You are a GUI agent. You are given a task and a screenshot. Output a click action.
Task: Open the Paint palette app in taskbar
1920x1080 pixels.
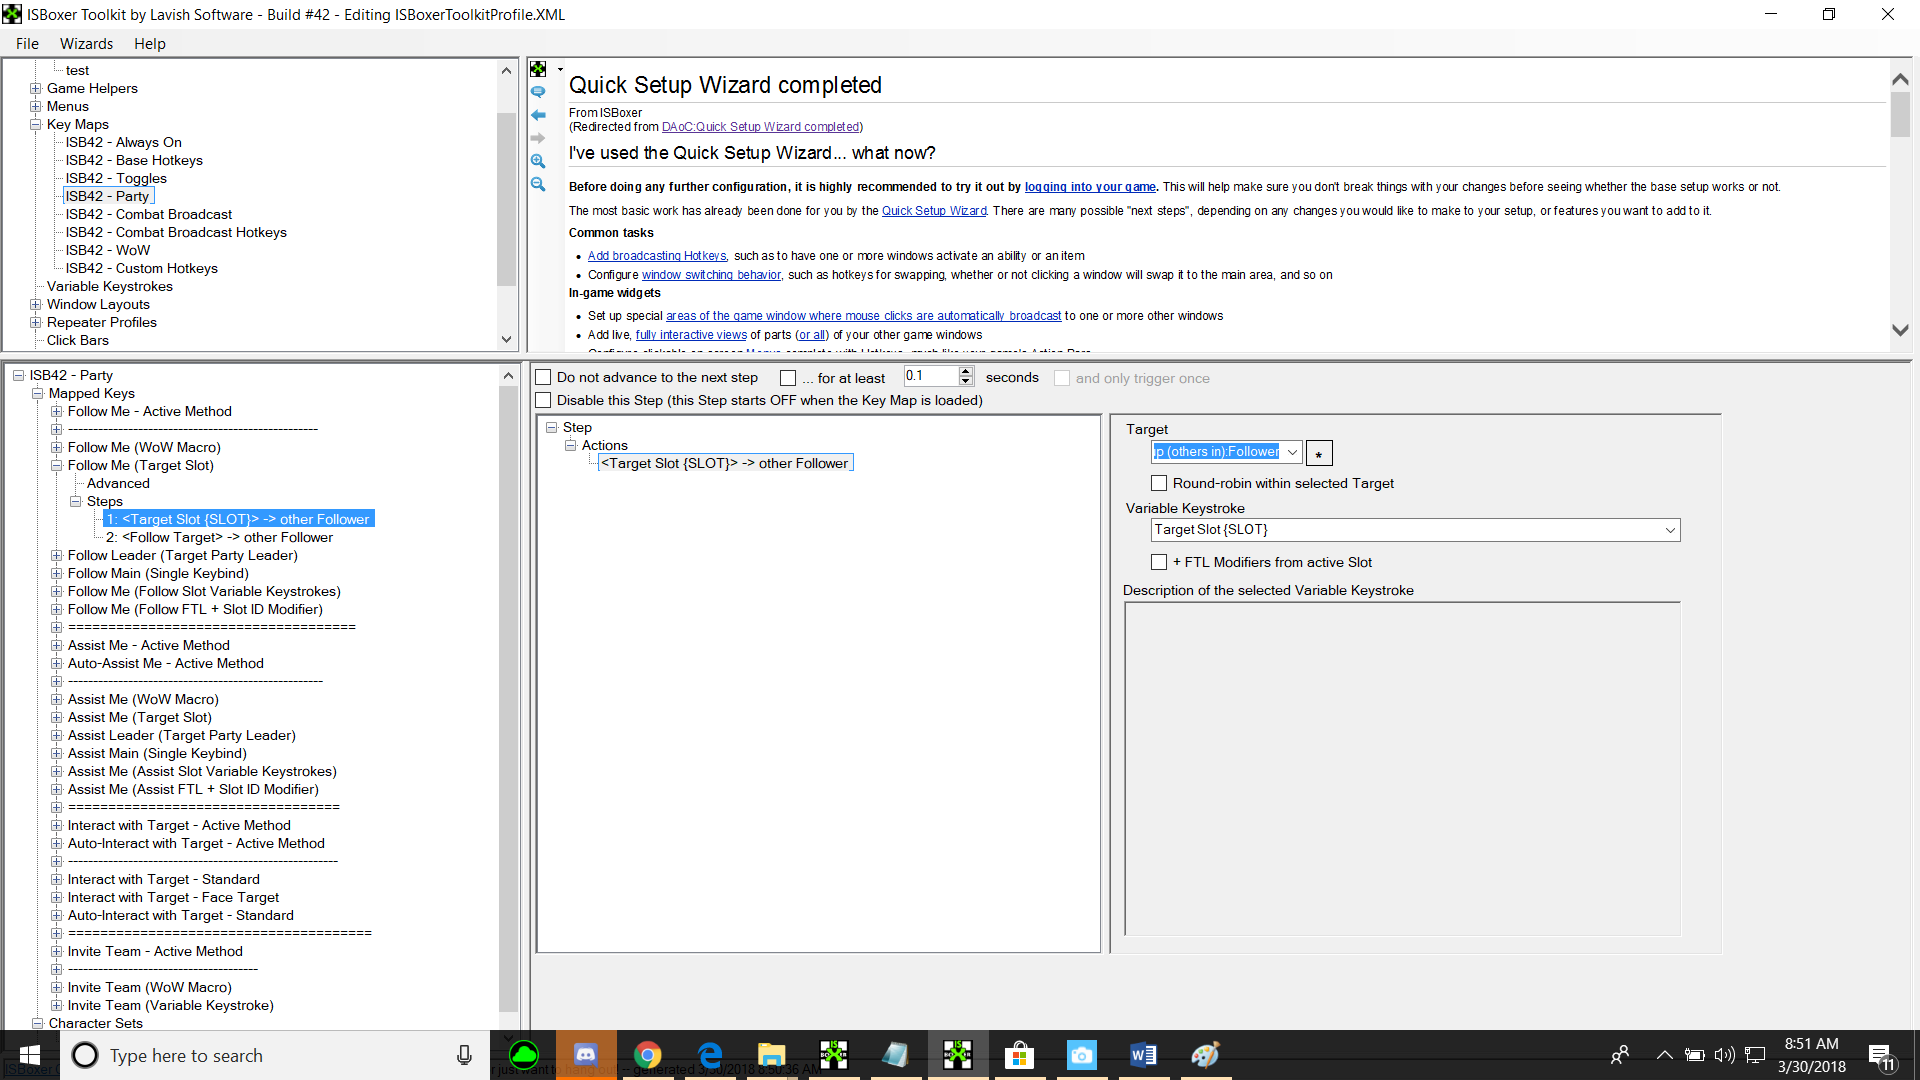(x=1205, y=1055)
